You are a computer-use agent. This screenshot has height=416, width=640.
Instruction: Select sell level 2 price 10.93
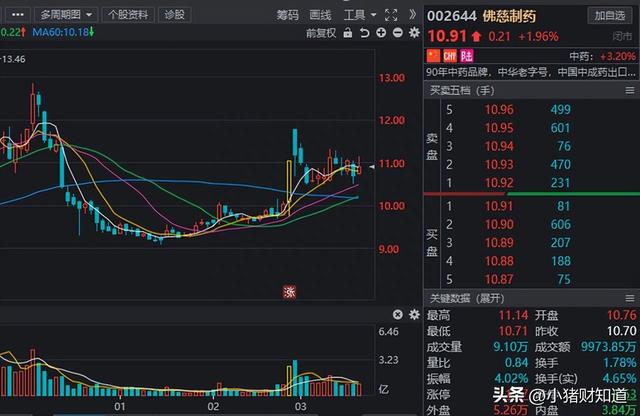coord(499,165)
